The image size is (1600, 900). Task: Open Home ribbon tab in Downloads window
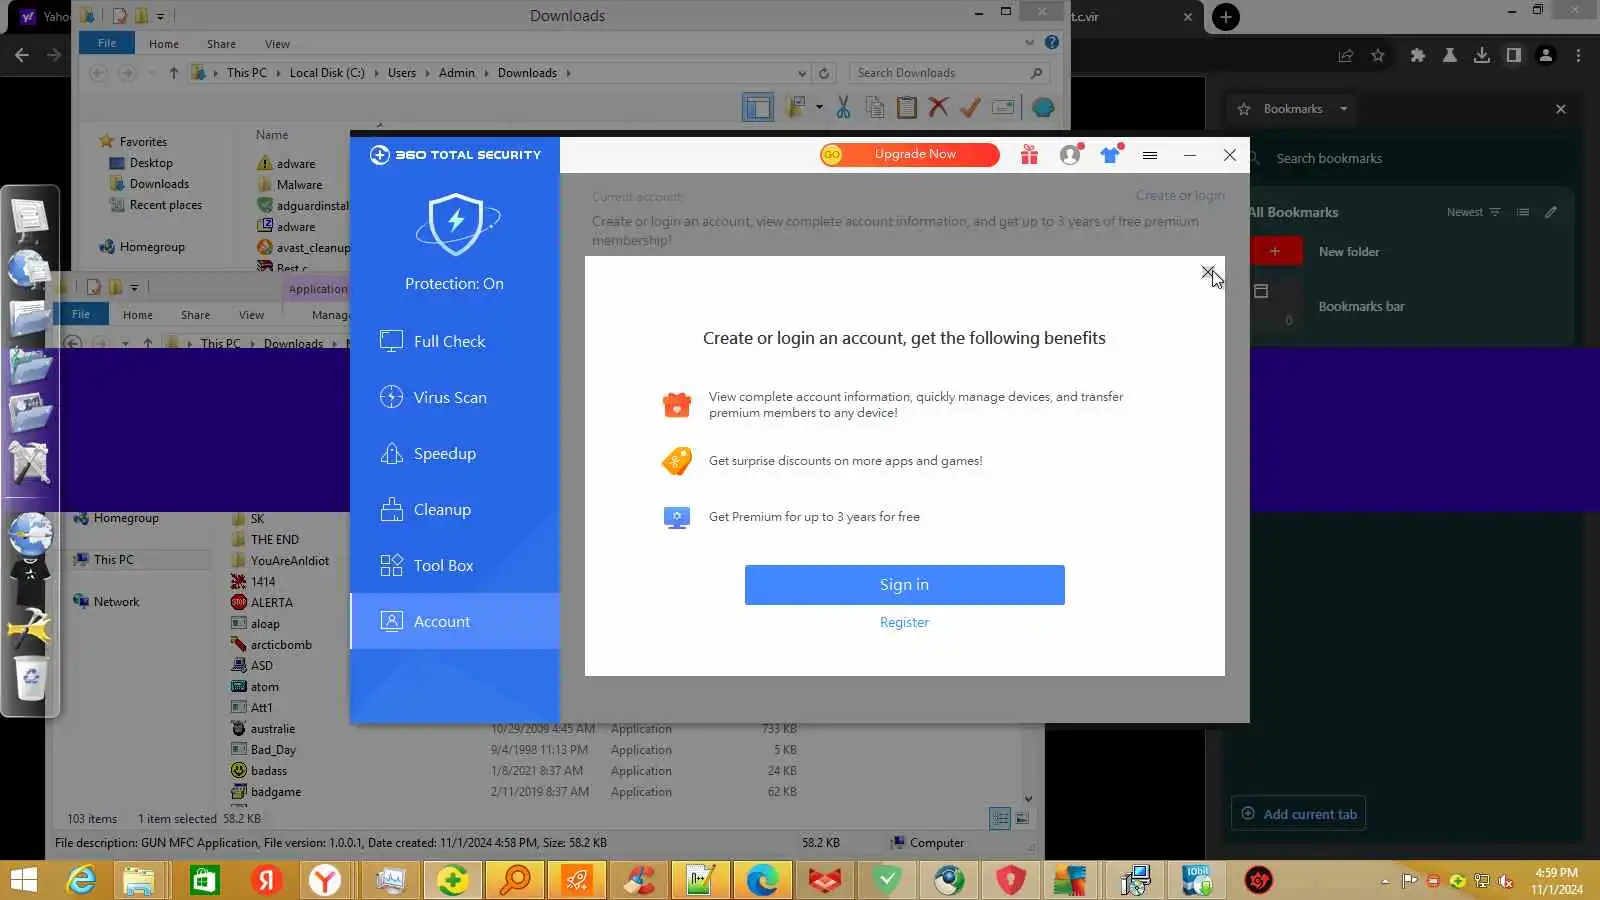(164, 44)
